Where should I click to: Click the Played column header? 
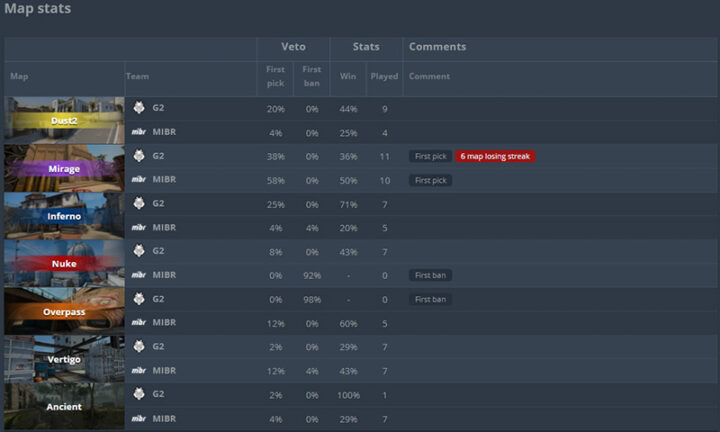pyautogui.click(x=384, y=76)
